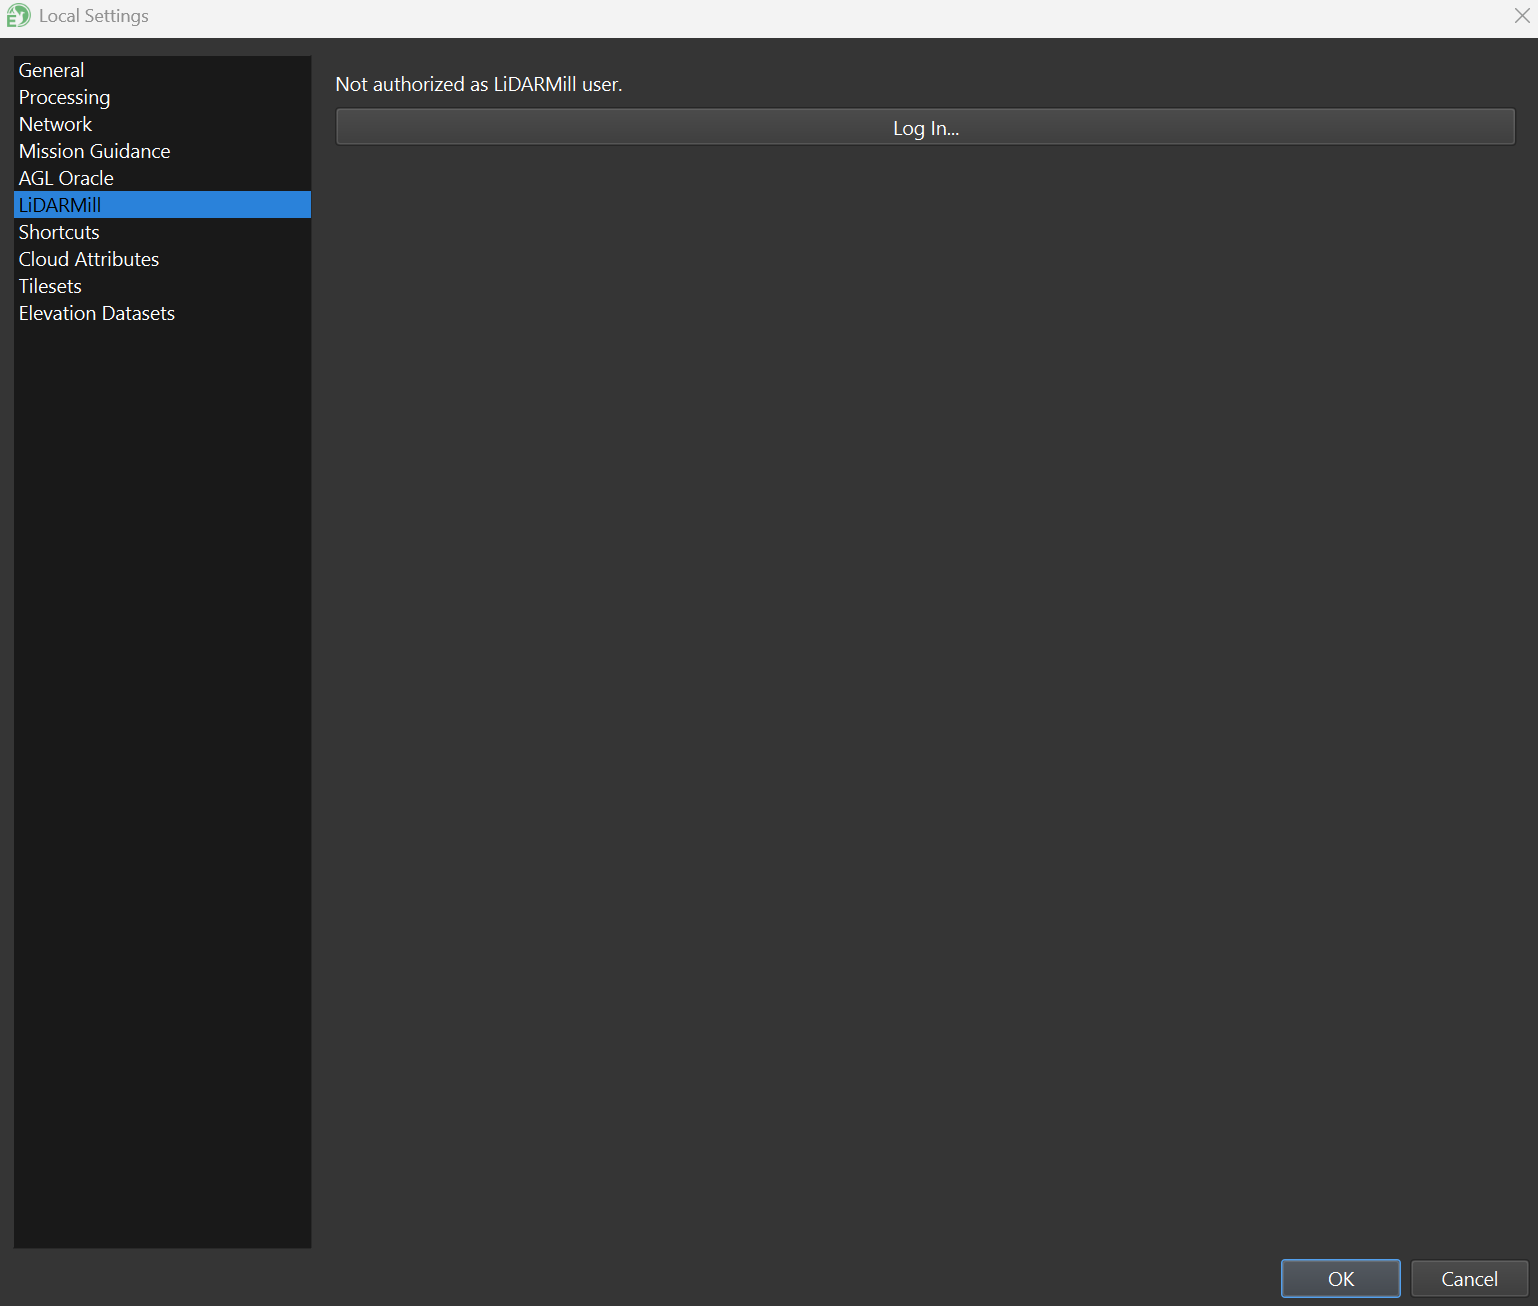Select Elevation Datasets in sidebar
This screenshot has height=1306, width=1538.
coord(97,313)
